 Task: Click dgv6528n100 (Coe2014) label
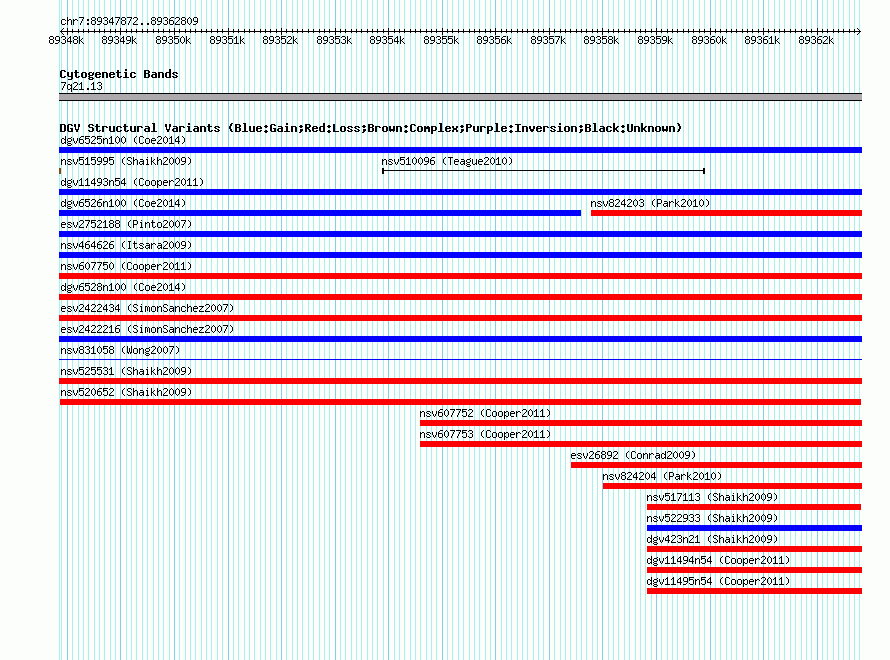[123, 287]
